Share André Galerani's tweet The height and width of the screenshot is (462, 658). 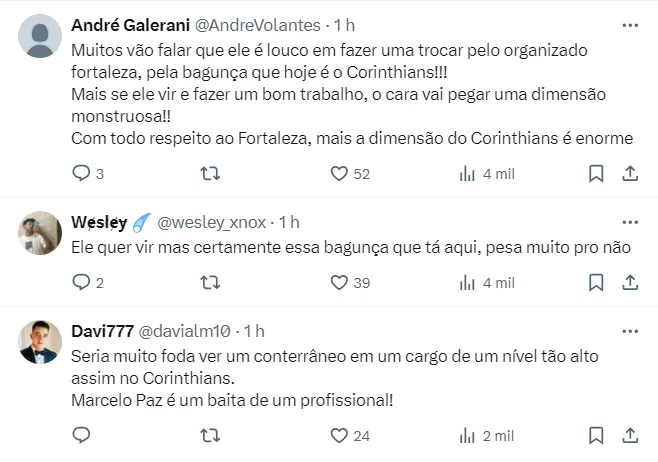pos(630,174)
